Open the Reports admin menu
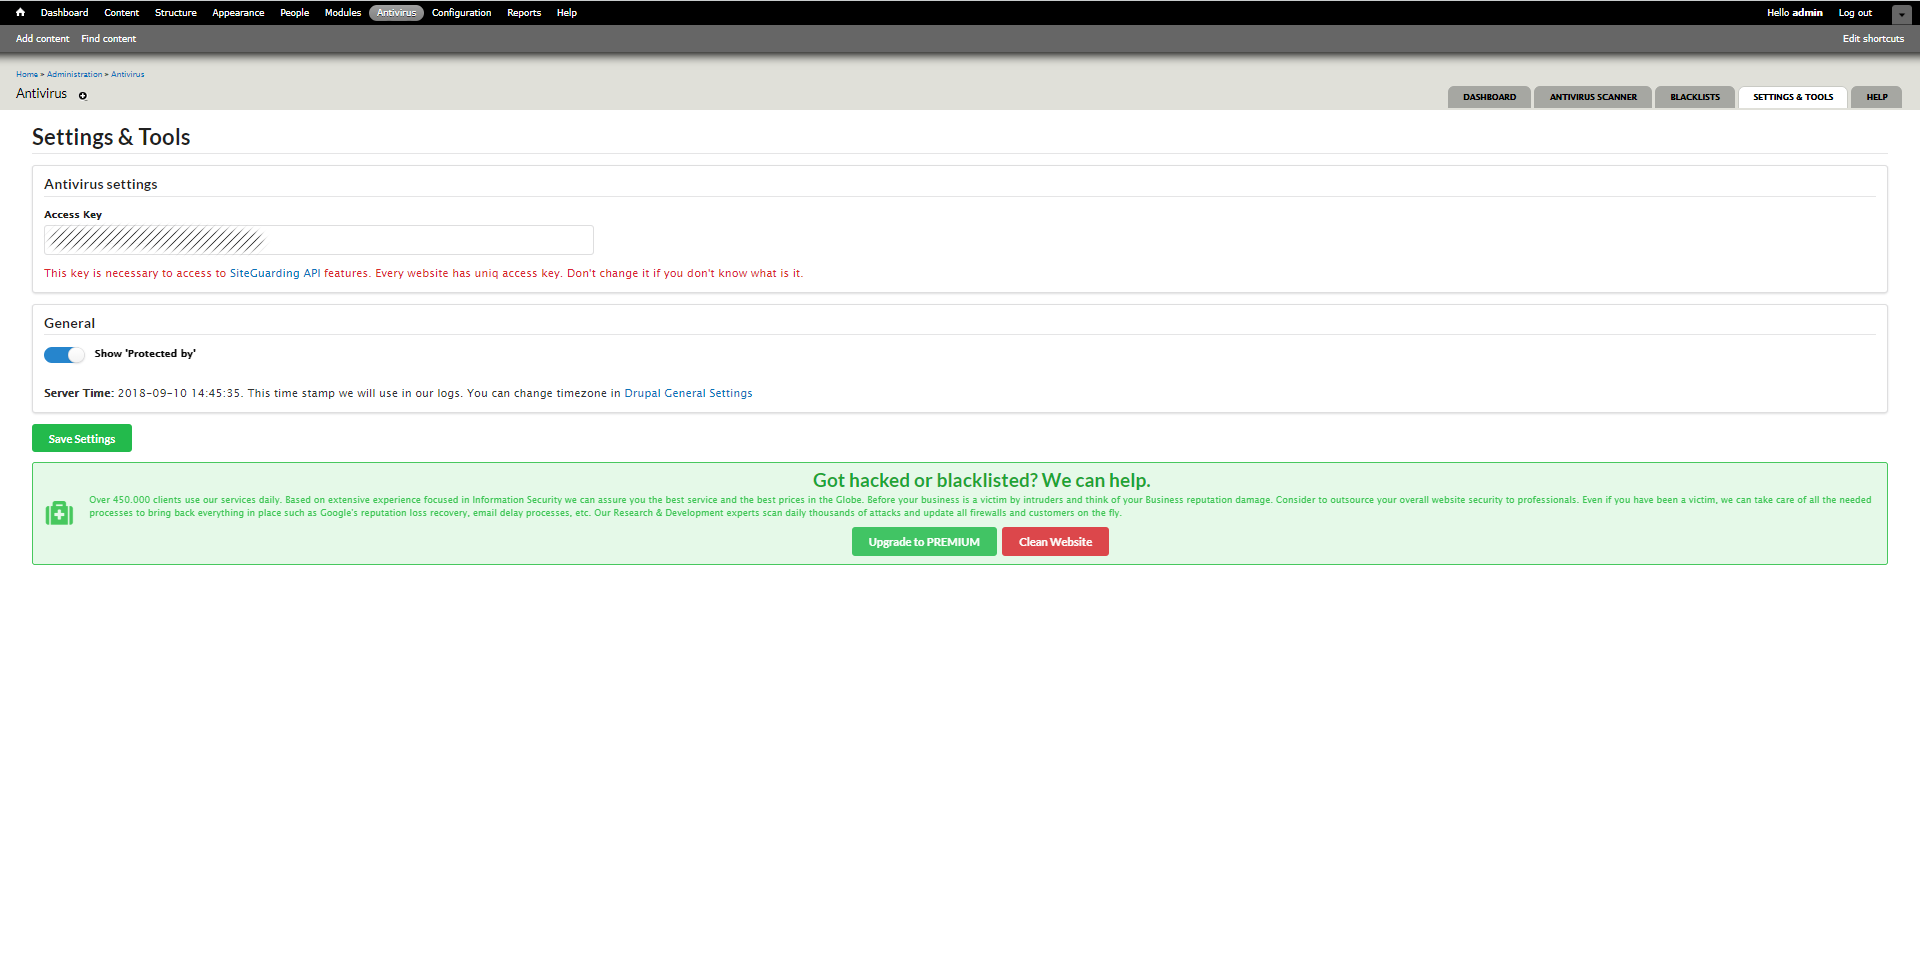The width and height of the screenshot is (1920, 971). (524, 13)
